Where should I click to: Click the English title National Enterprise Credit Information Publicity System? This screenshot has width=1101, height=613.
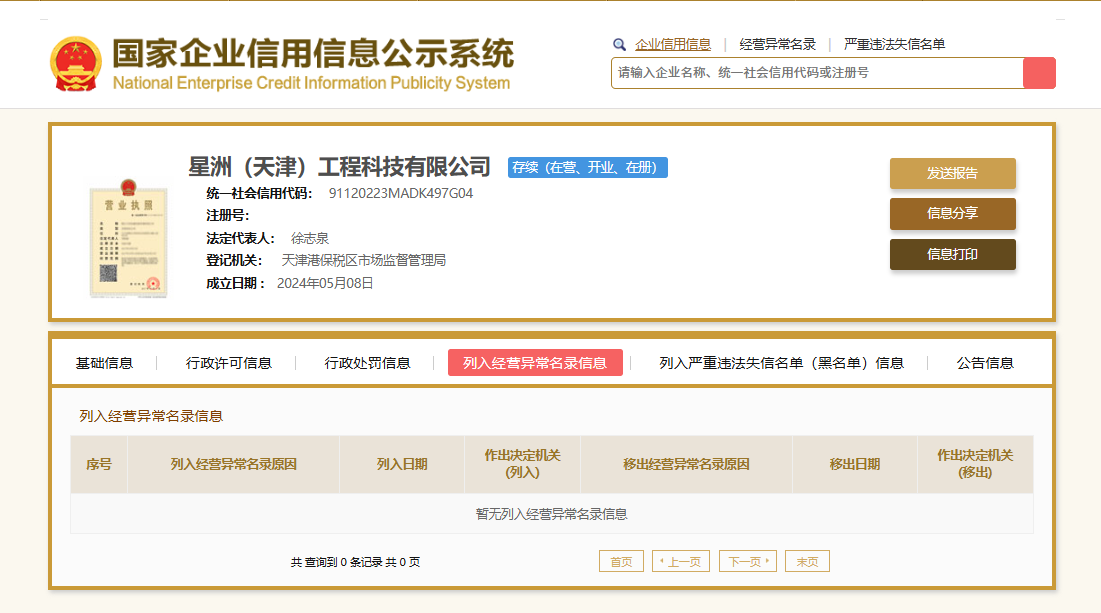click(x=311, y=83)
